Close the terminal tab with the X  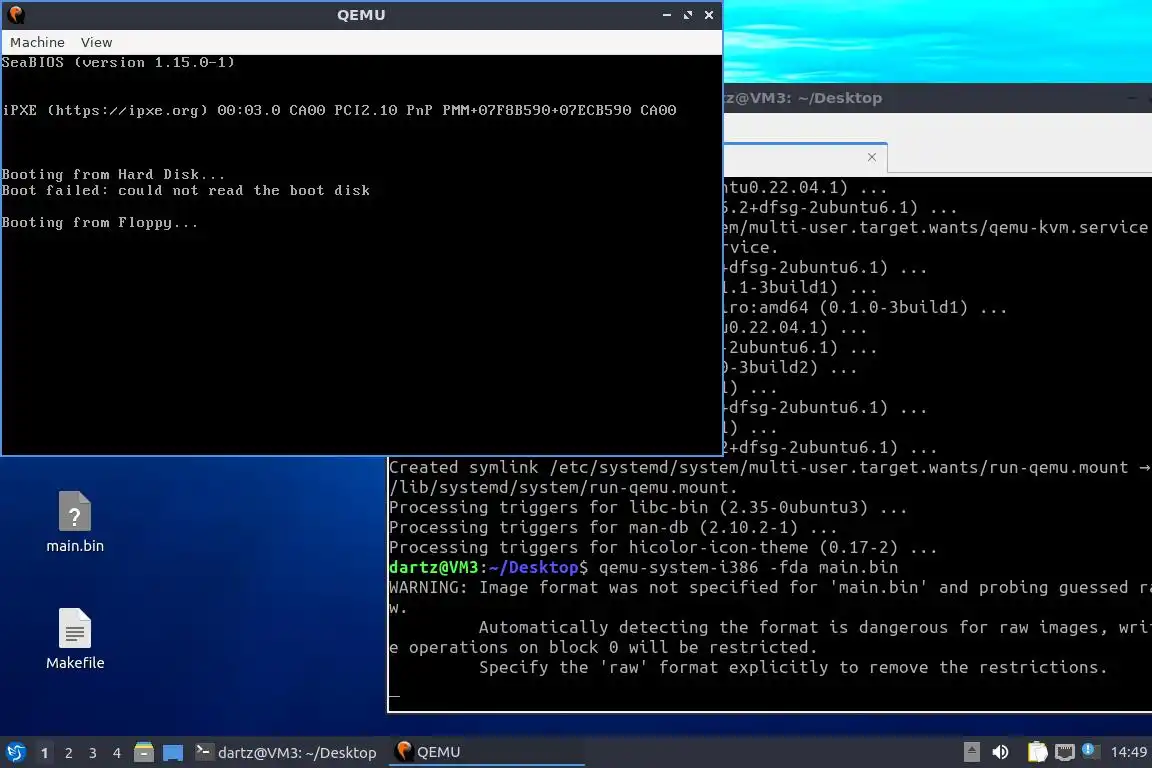pyautogui.click(x=871, y=157)
